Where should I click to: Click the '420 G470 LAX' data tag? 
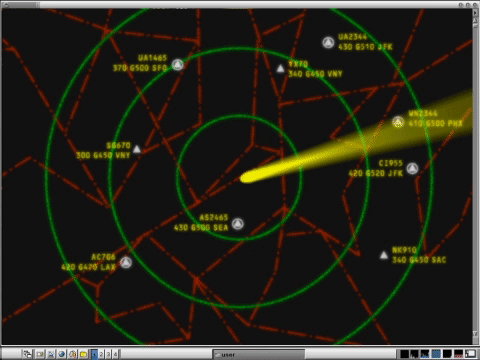point(88,267)
